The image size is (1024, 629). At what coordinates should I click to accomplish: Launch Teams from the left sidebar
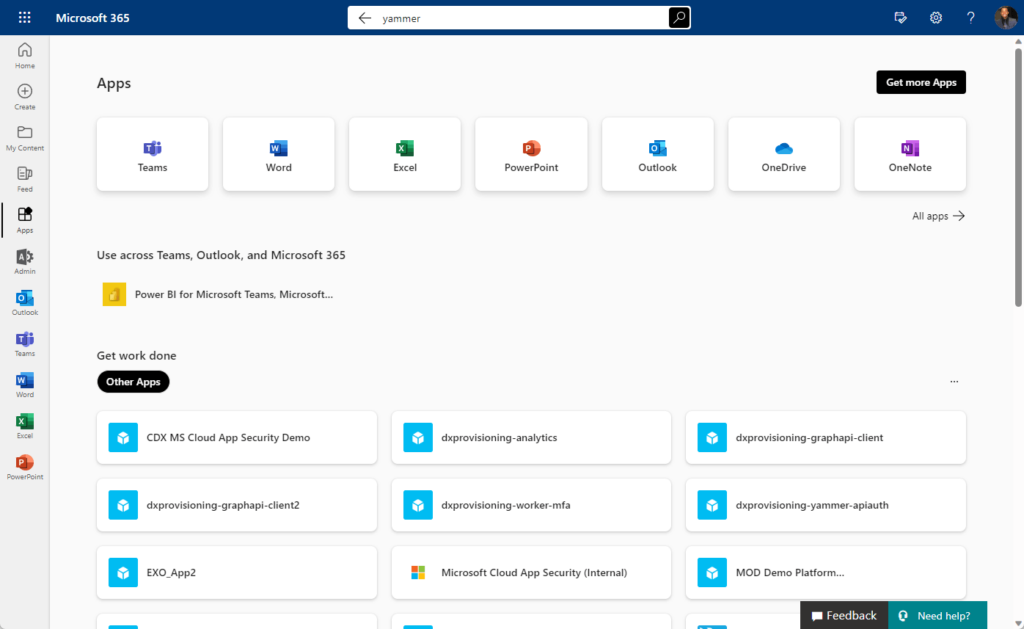click(25, 344)
